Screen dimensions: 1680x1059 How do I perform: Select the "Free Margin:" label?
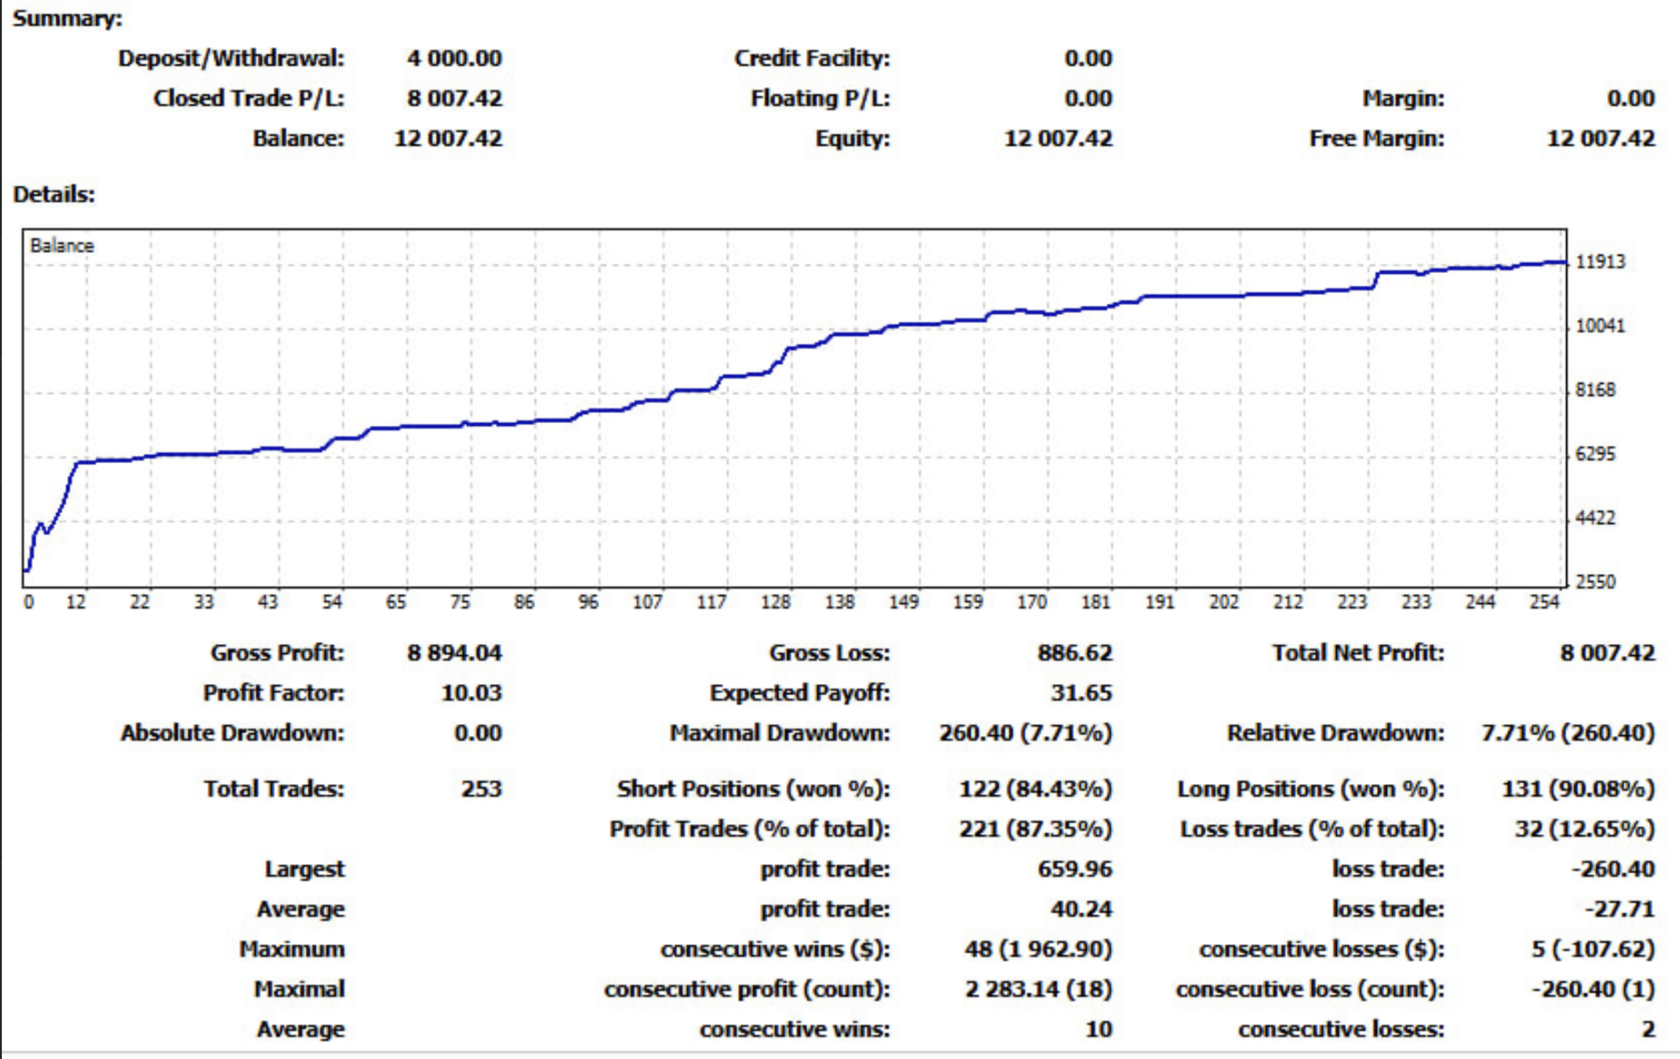click(x=1377, y=138)
